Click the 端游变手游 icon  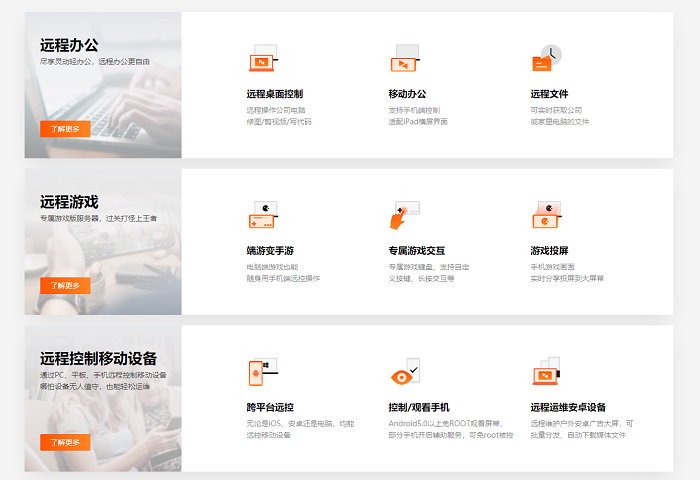(x=262, y=215)
